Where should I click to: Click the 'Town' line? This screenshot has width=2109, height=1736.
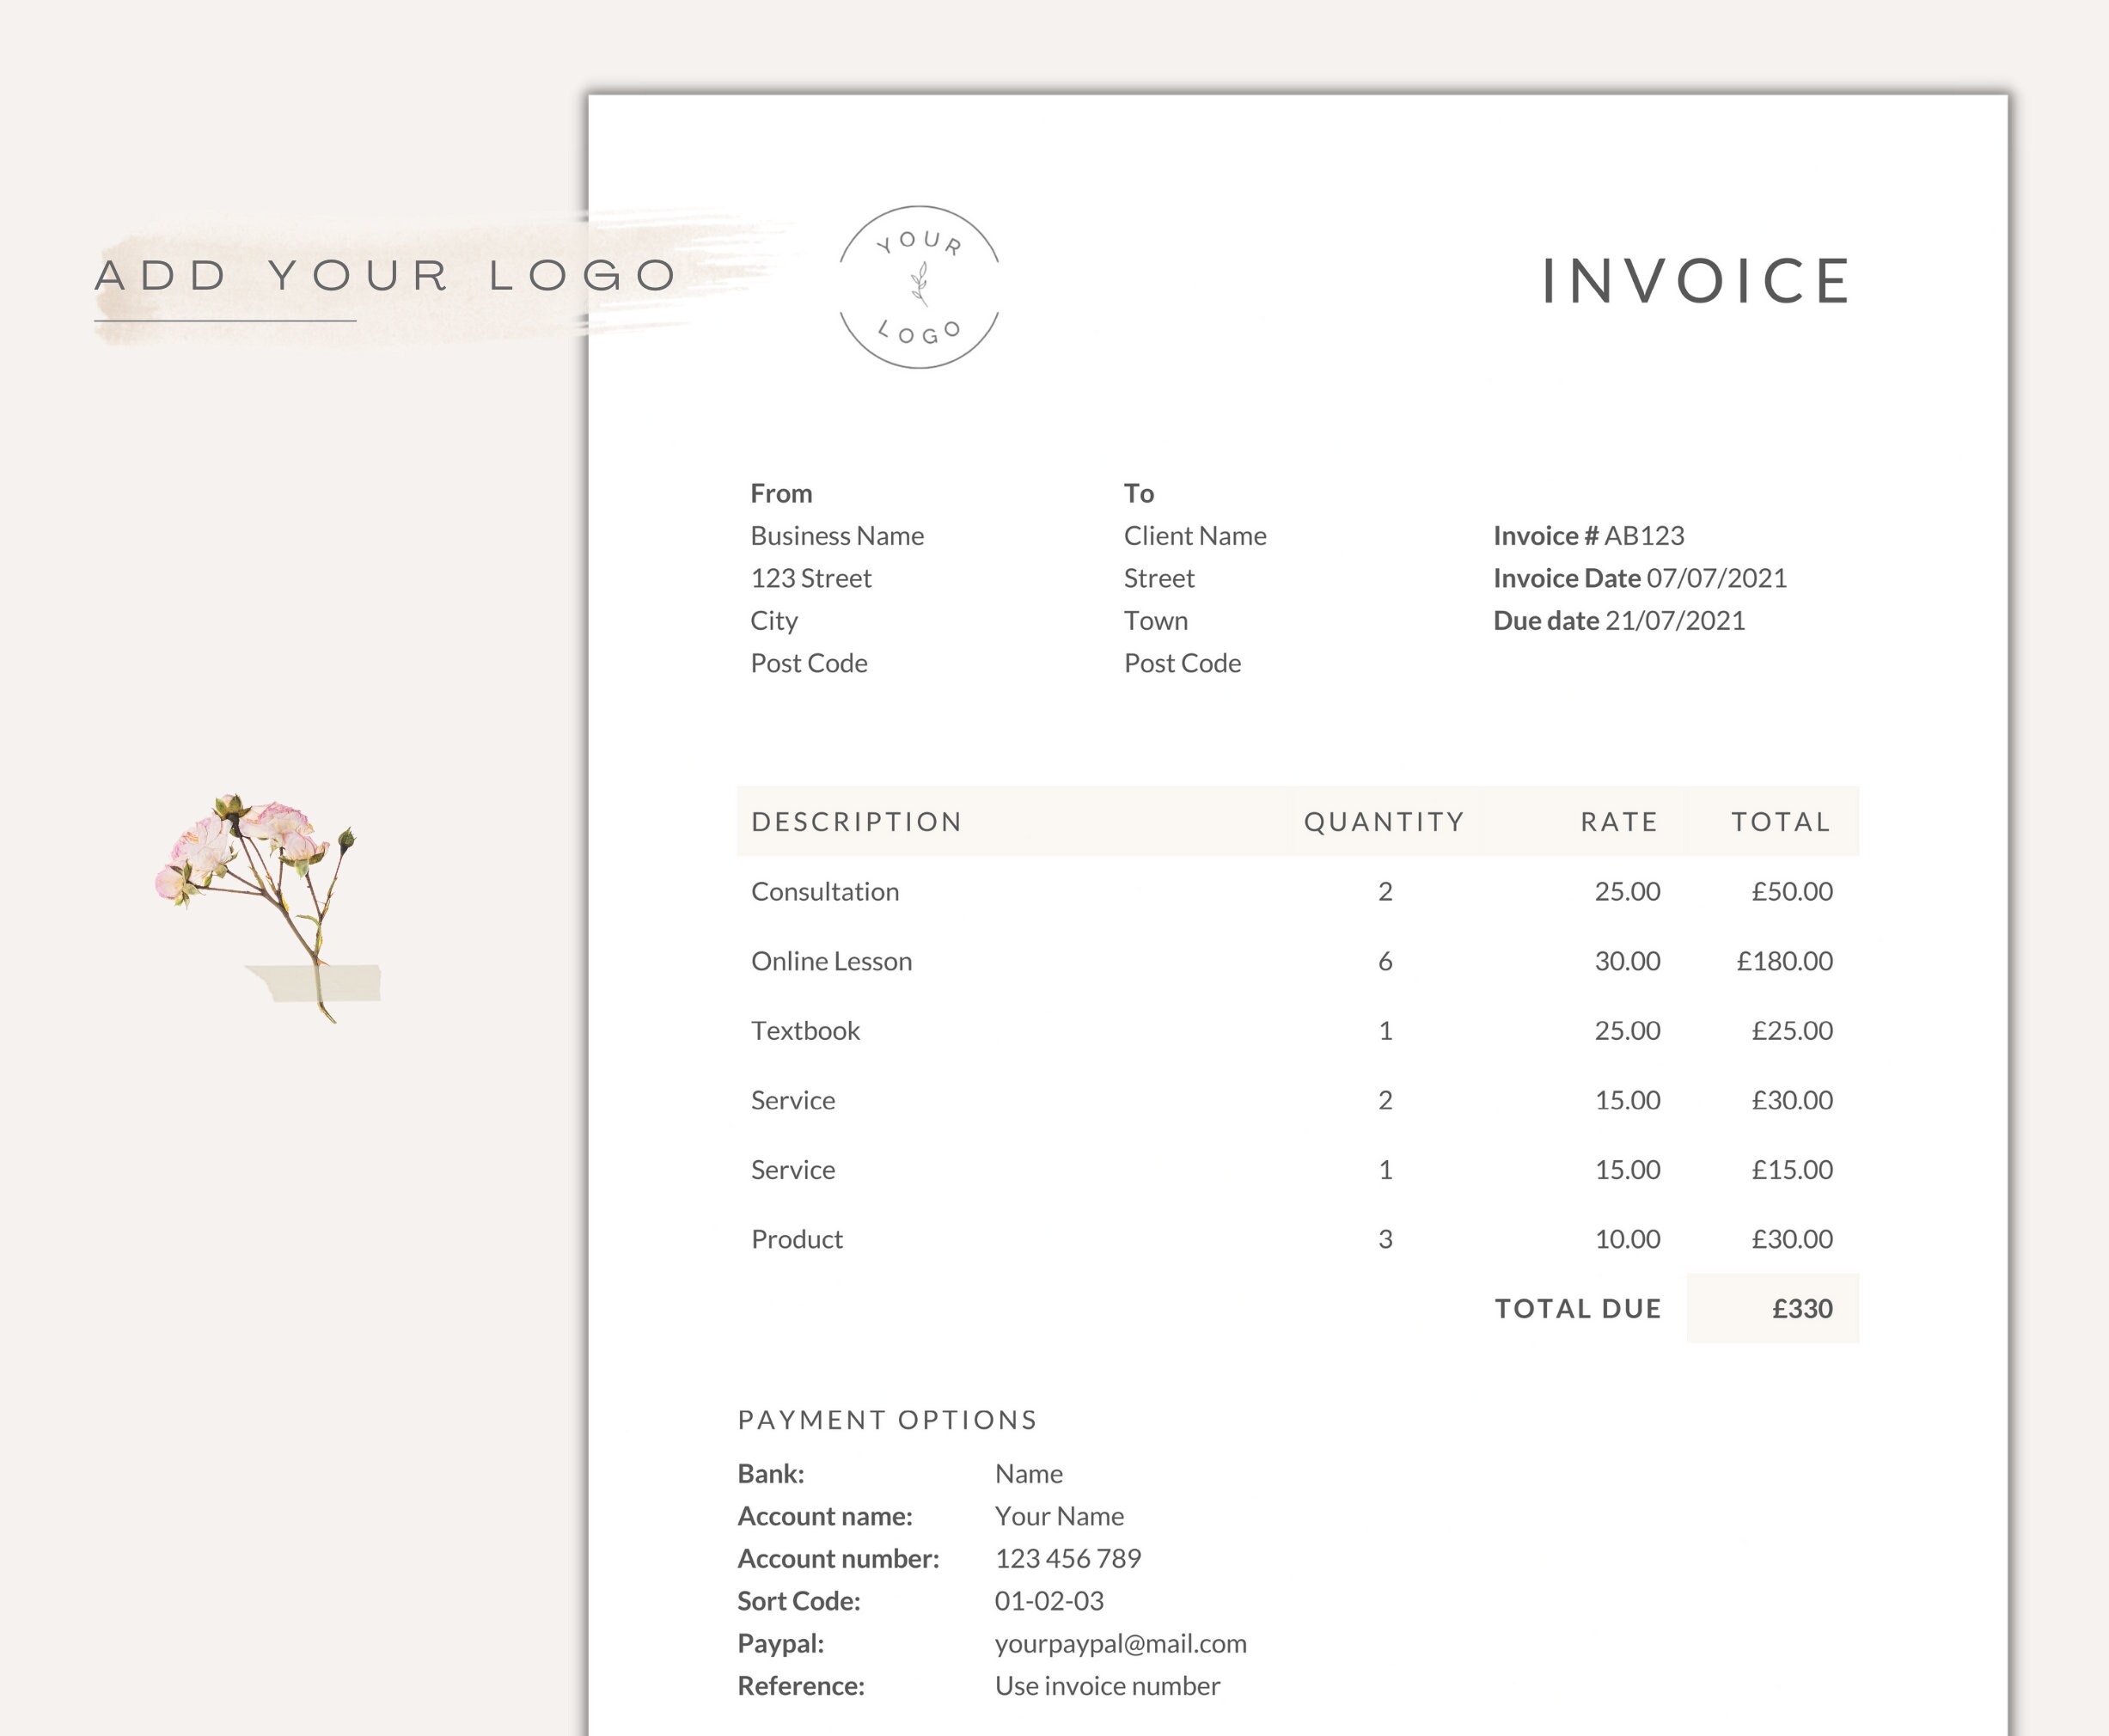[1156, 621]
